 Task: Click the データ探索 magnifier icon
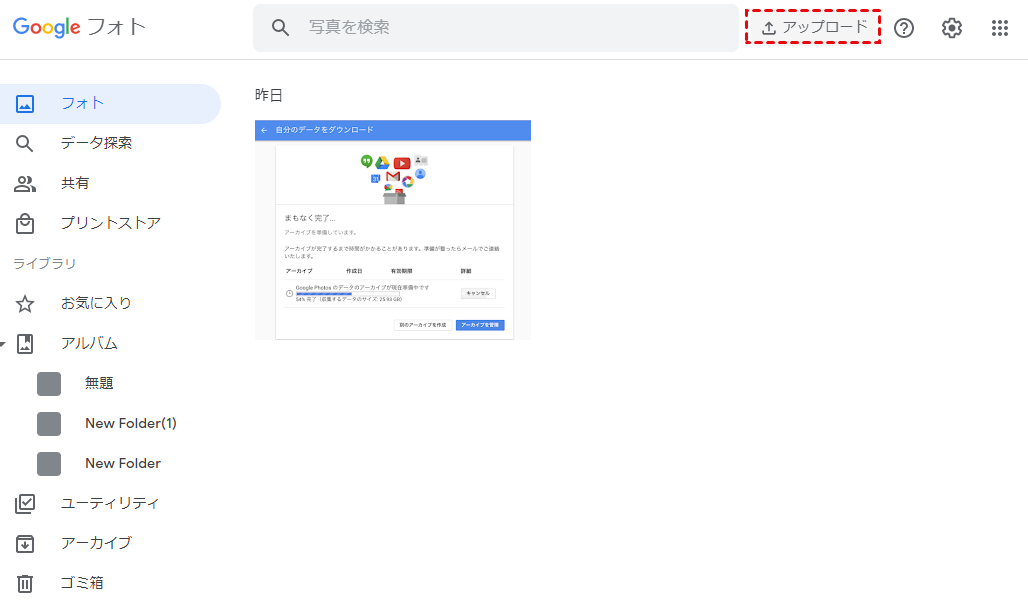[24, 144]
